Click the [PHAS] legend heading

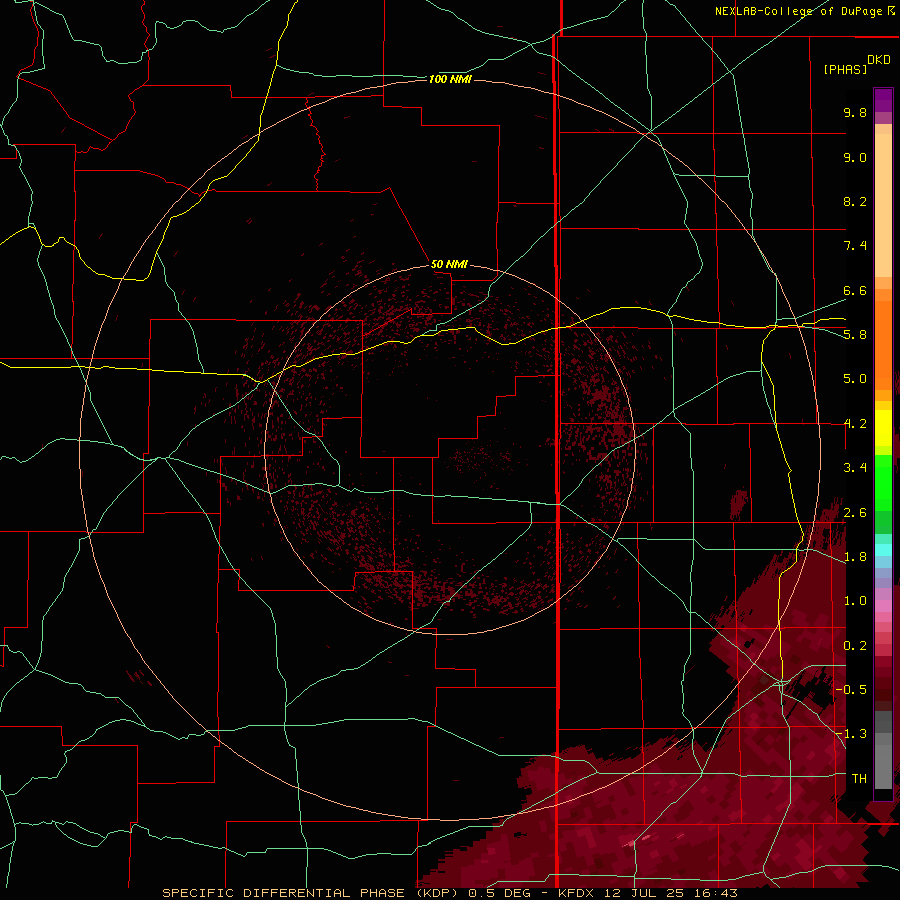845,69
